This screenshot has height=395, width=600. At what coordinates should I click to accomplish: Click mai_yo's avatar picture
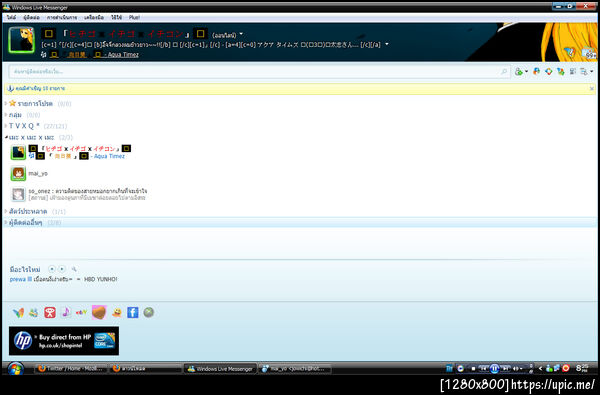pos(18,173)
